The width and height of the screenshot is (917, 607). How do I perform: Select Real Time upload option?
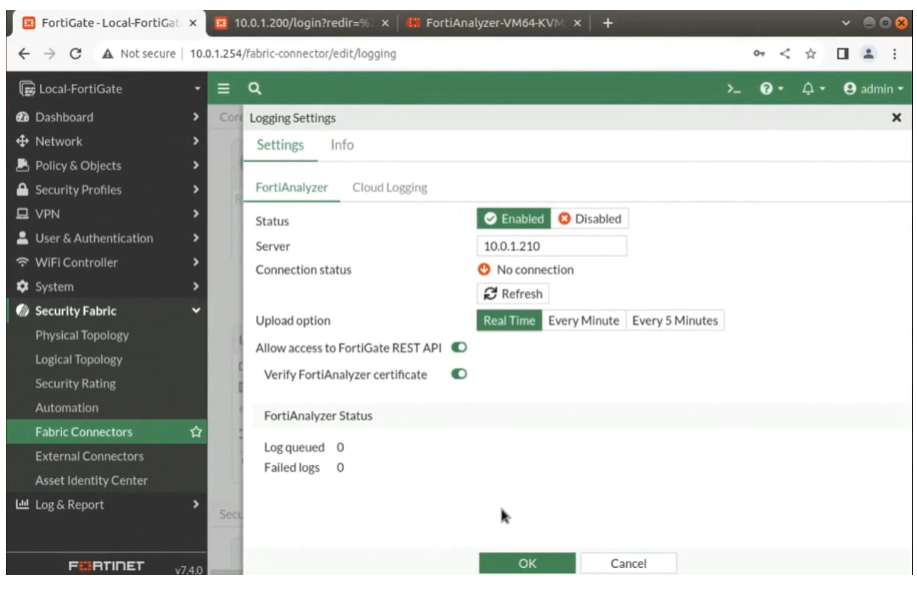coord(509,320)
